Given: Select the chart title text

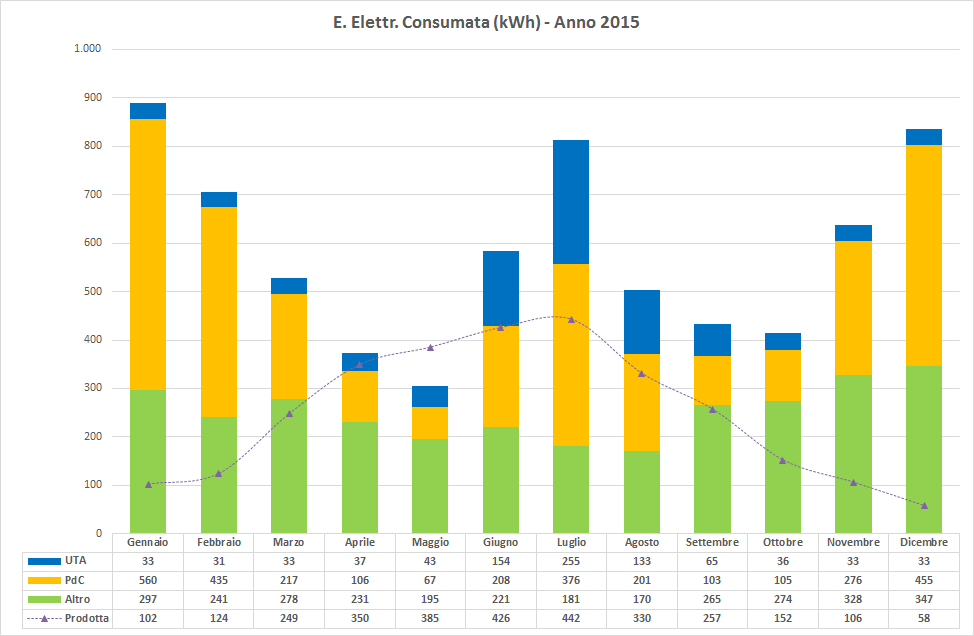Looking at the screenshot, I should click(486, 22).
